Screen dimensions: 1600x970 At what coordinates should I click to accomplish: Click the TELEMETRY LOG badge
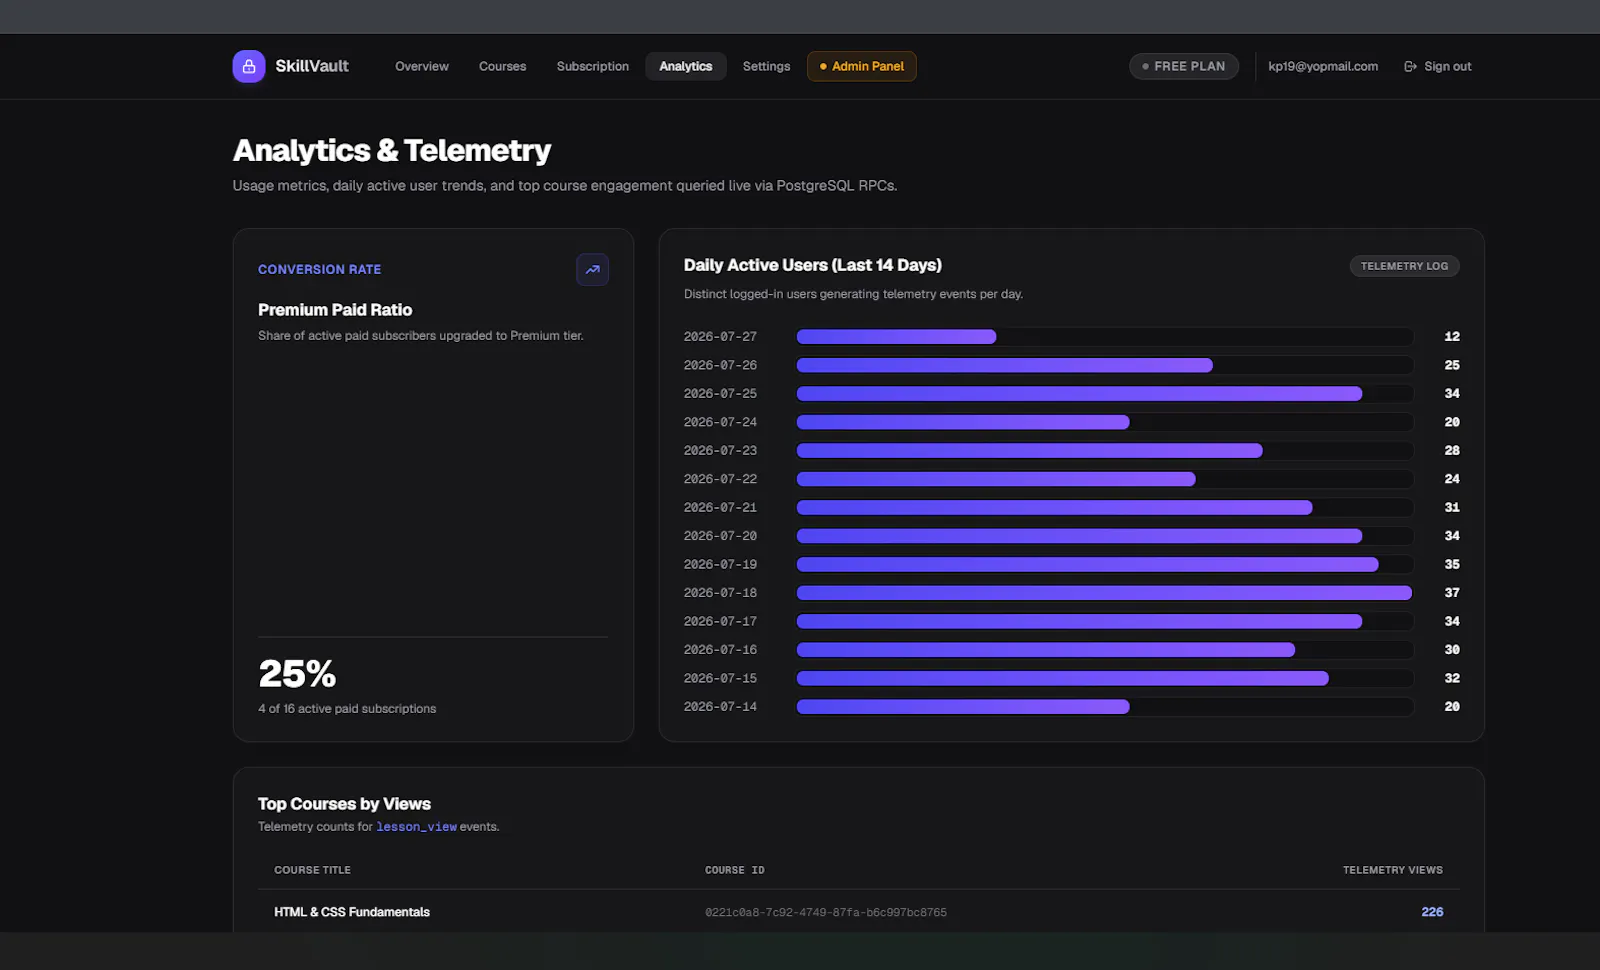[x=1405, y=266]
